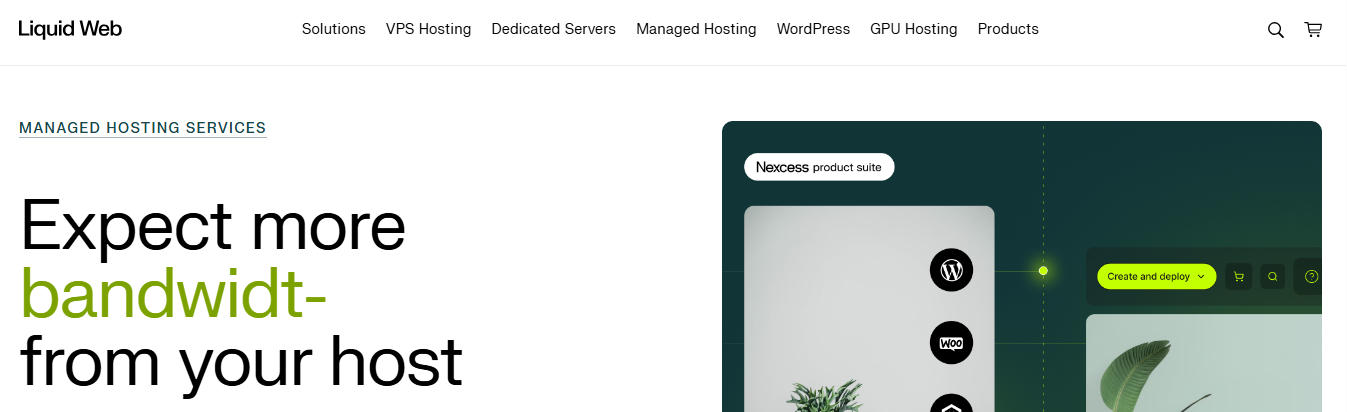Viewport: 1347px width, 412px height.
Task: Click the partially visible hexagon logo icon
Action: point(951,404)
